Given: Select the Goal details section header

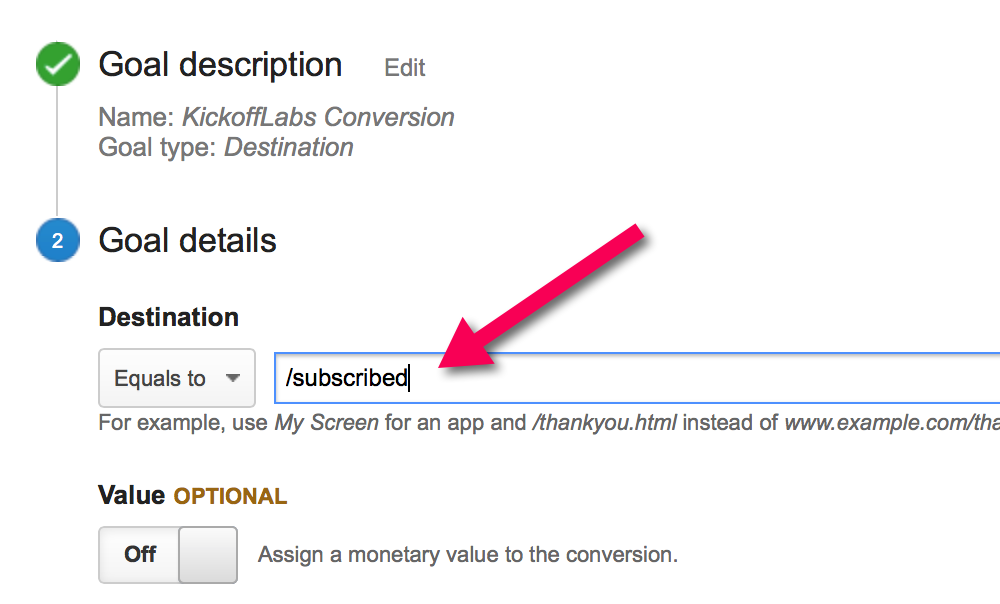Looking at the screenshot, I should tap(187, 240).
